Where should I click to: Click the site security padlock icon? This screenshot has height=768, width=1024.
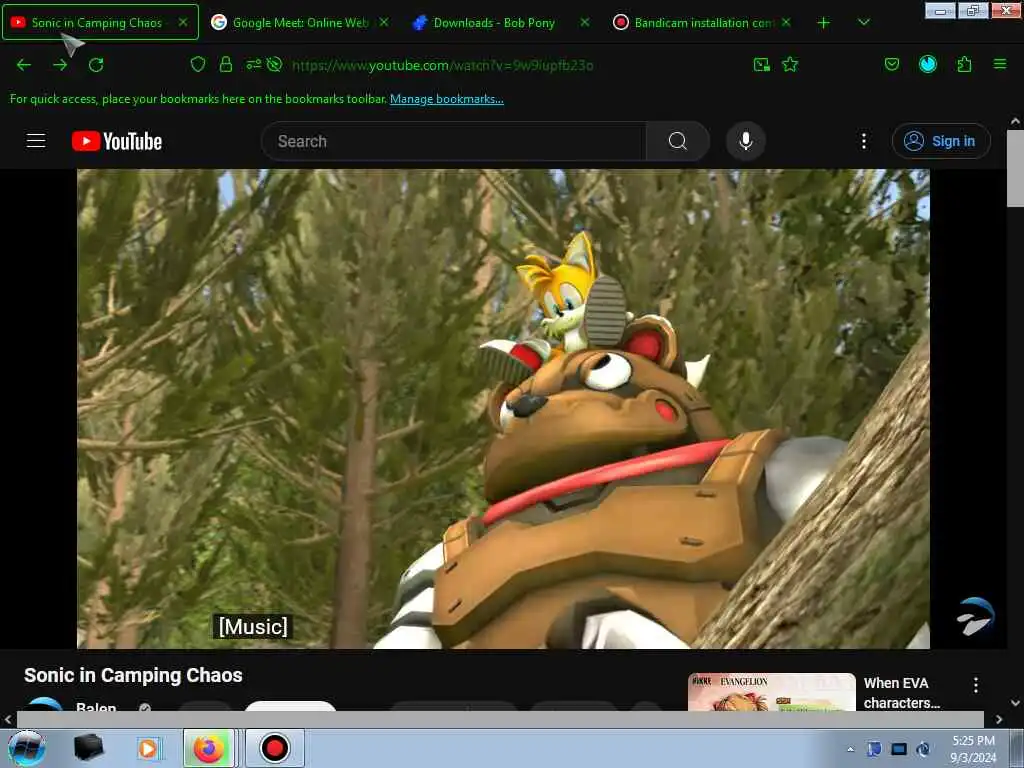coord(226,64)
